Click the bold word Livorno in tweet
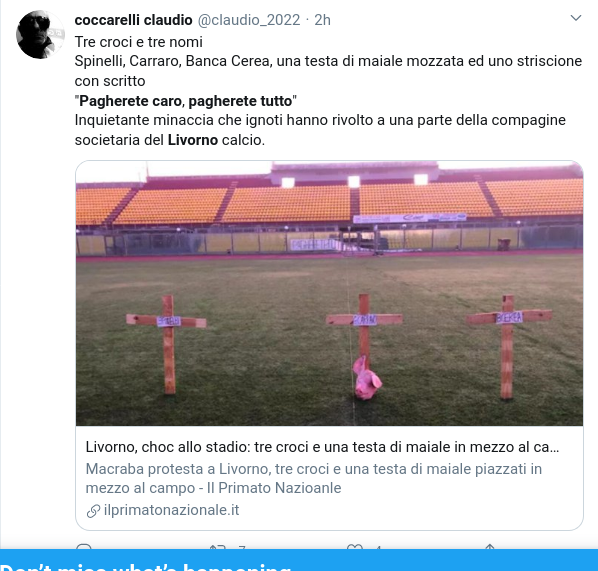598x571 pixels. coord(193,140)
